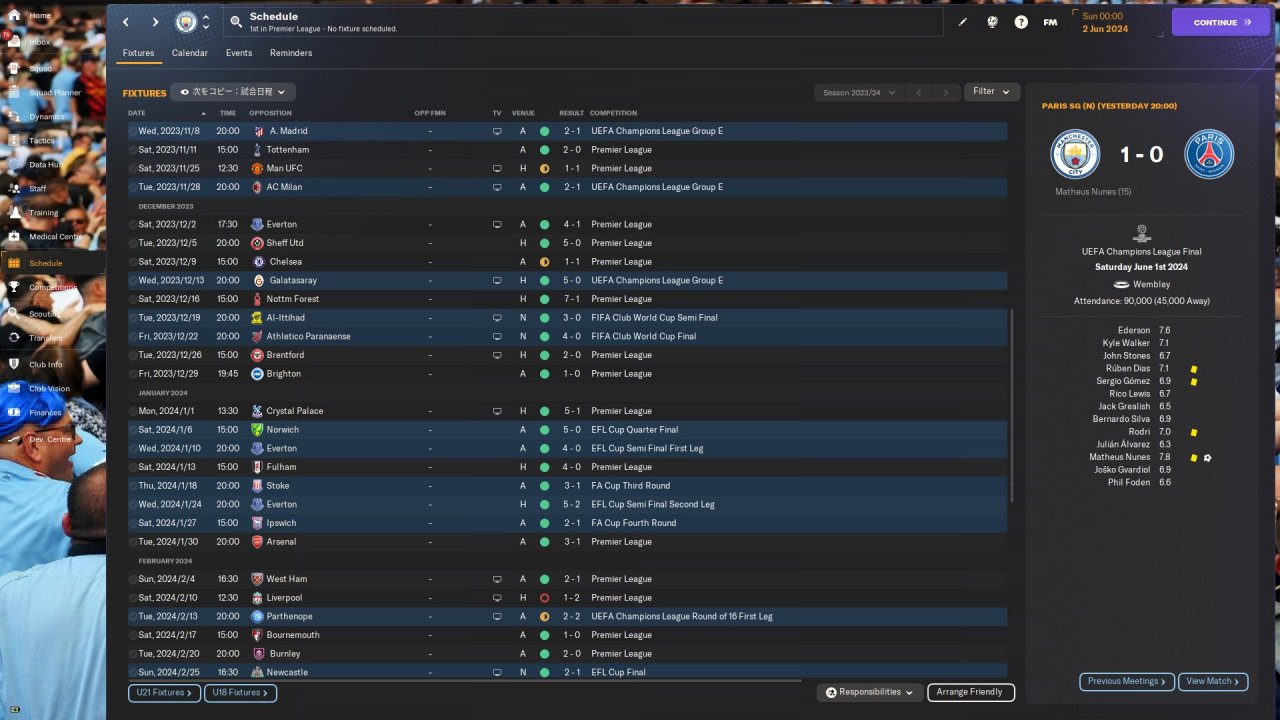Select the Schedule calendar icon in sidebar

click(14, 263)
